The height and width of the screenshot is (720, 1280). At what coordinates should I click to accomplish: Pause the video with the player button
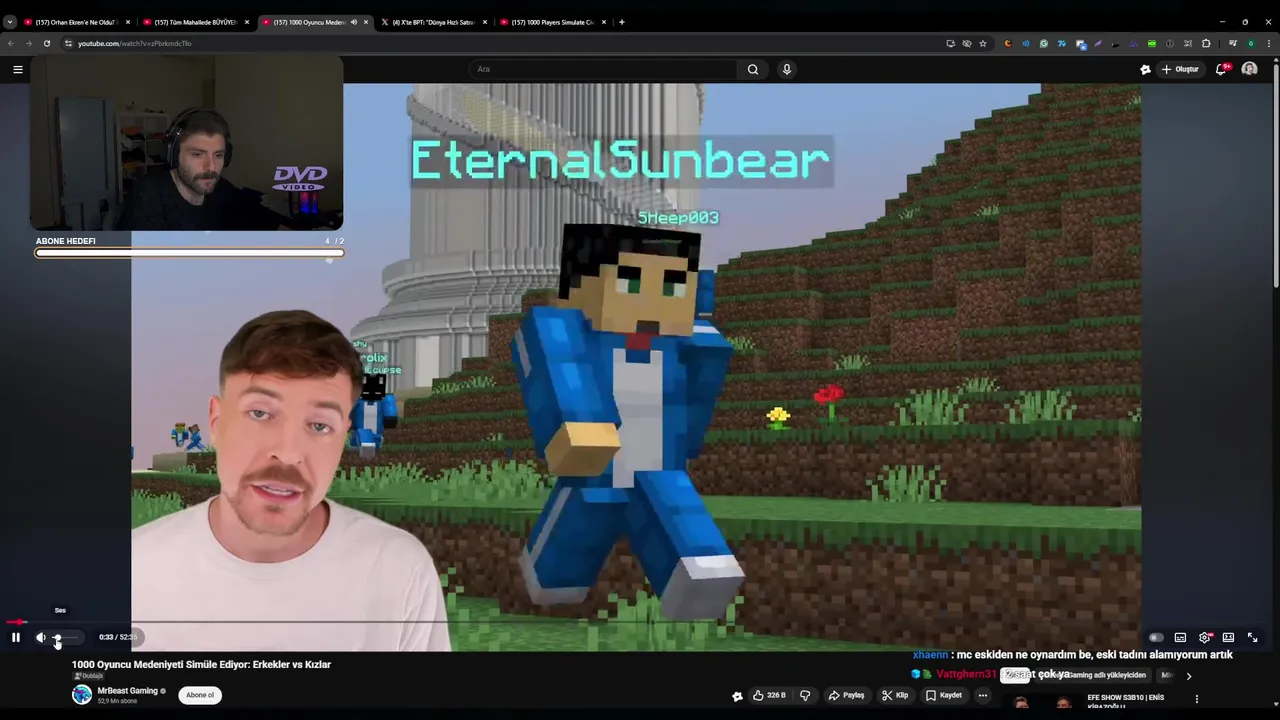point(16,637)
